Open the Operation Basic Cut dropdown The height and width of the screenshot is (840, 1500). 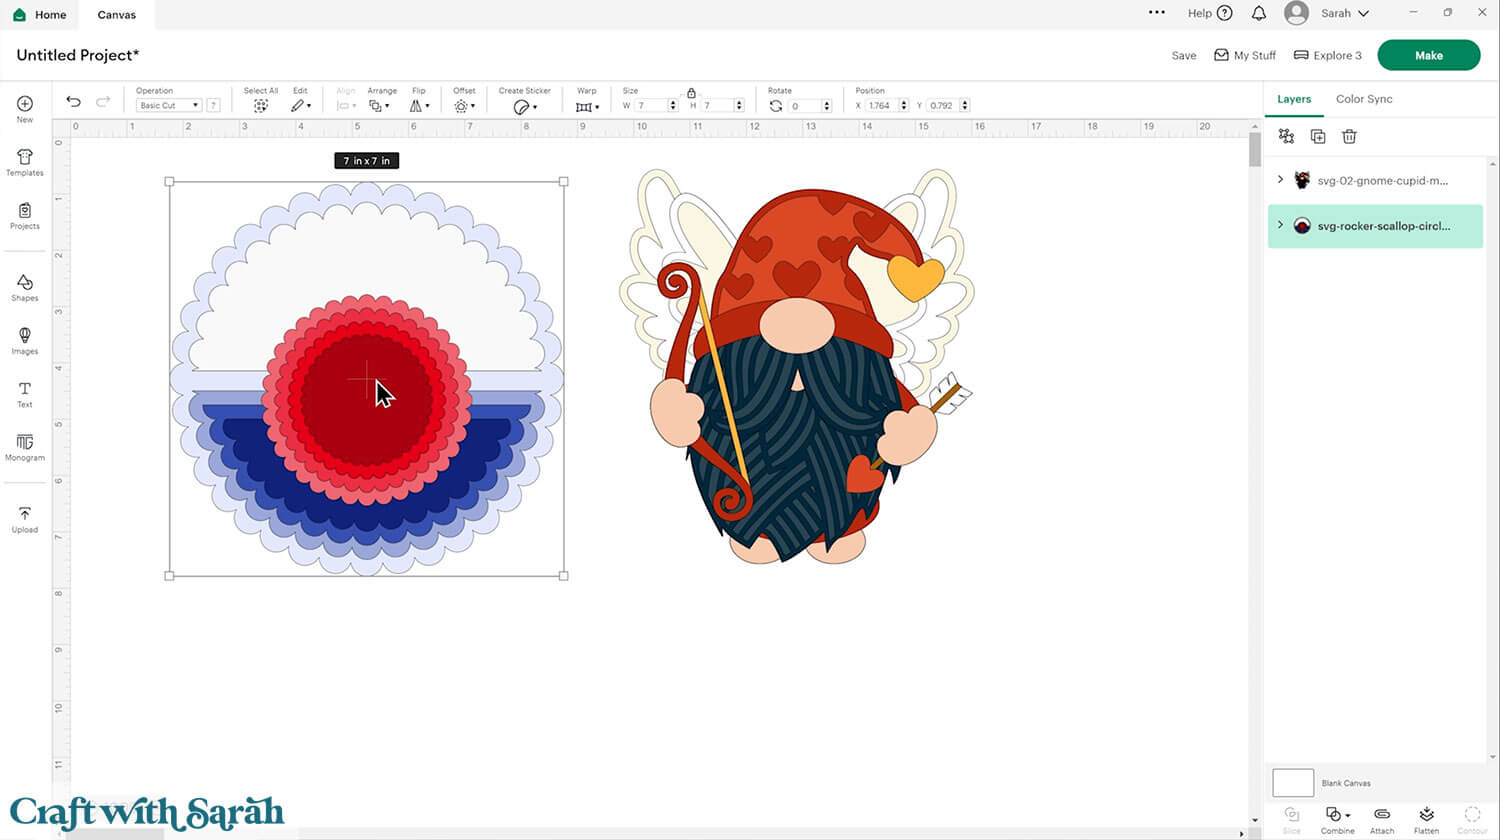pos(169,105)
